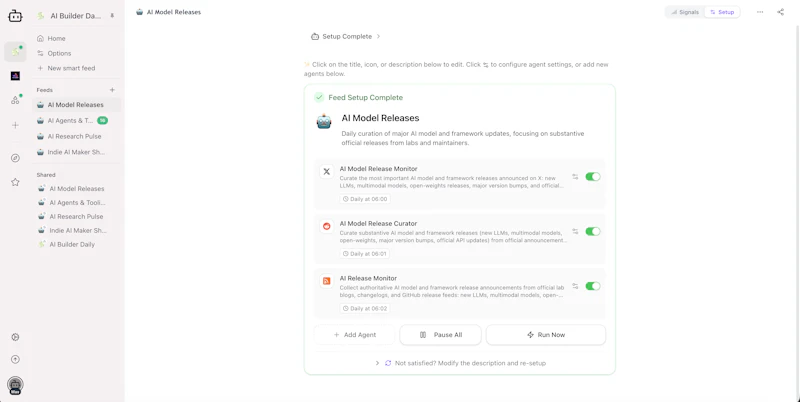This screenshot has width=800, height=402.
Task: Click the pin icon next to AI Builder Da...
Action: click(x=112, y=16)
